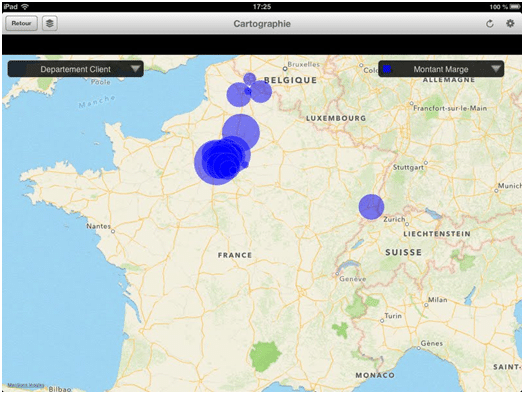Viewport: 524px width, 394px height.
Task: Click the LUXEMBOURG label
Action: coord(336,118)
